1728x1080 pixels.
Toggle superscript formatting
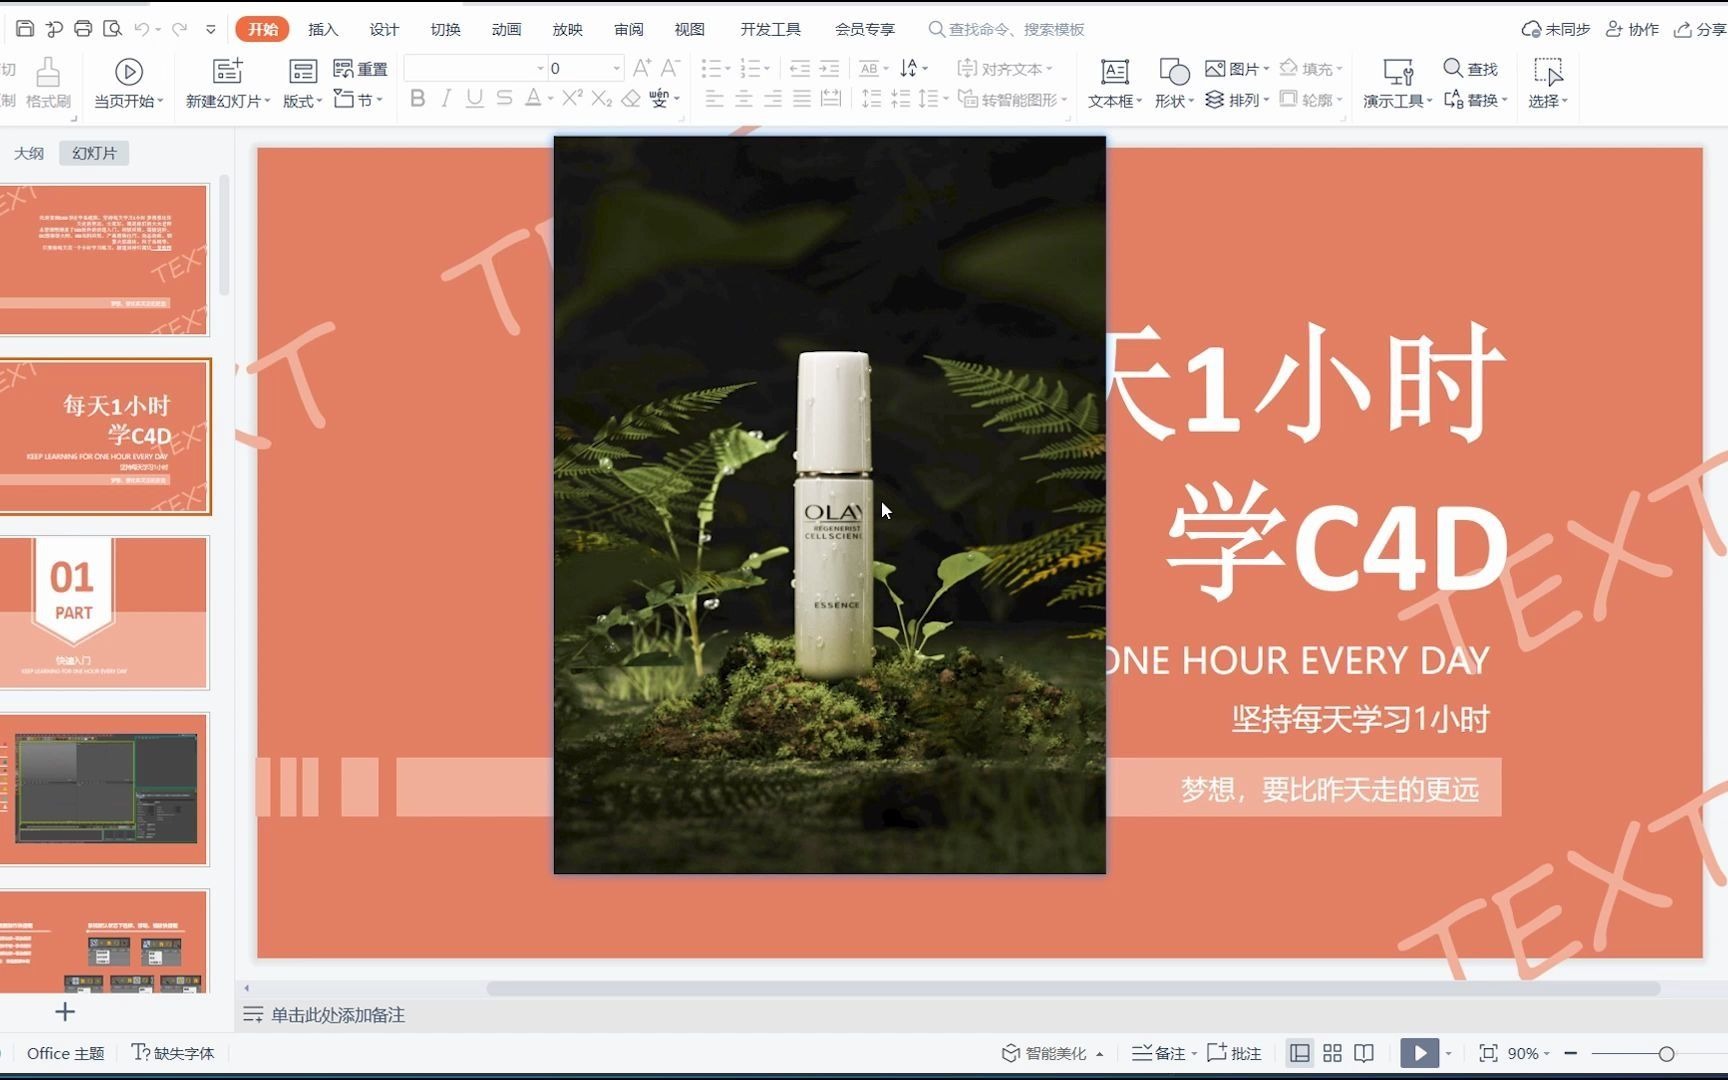point(572,98)
